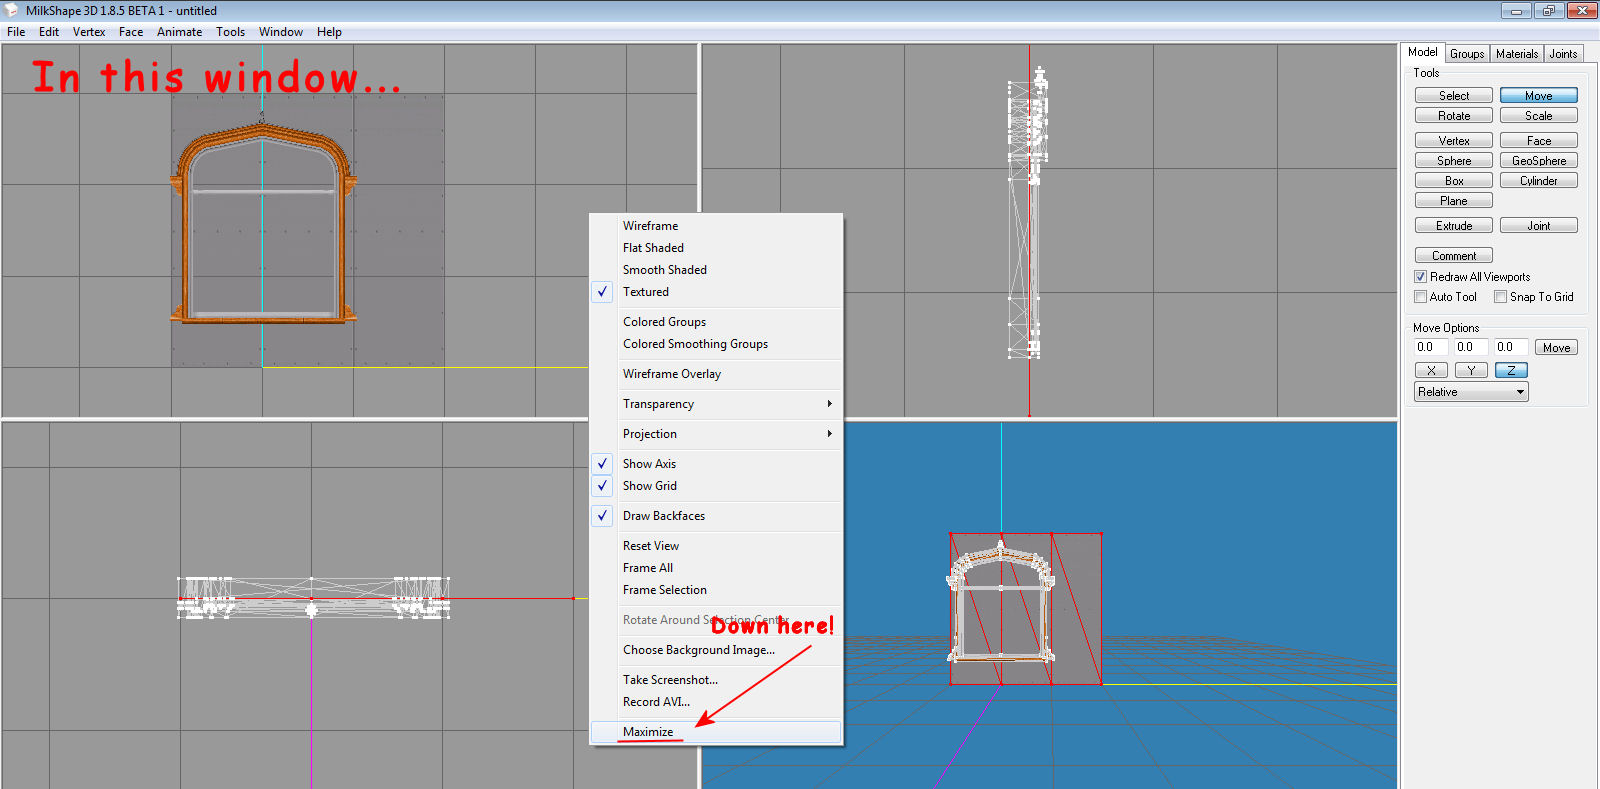This screenshot has height=789, width=1600.
Task: Toggle the Z axis button
Action: tap(1511, 370)
